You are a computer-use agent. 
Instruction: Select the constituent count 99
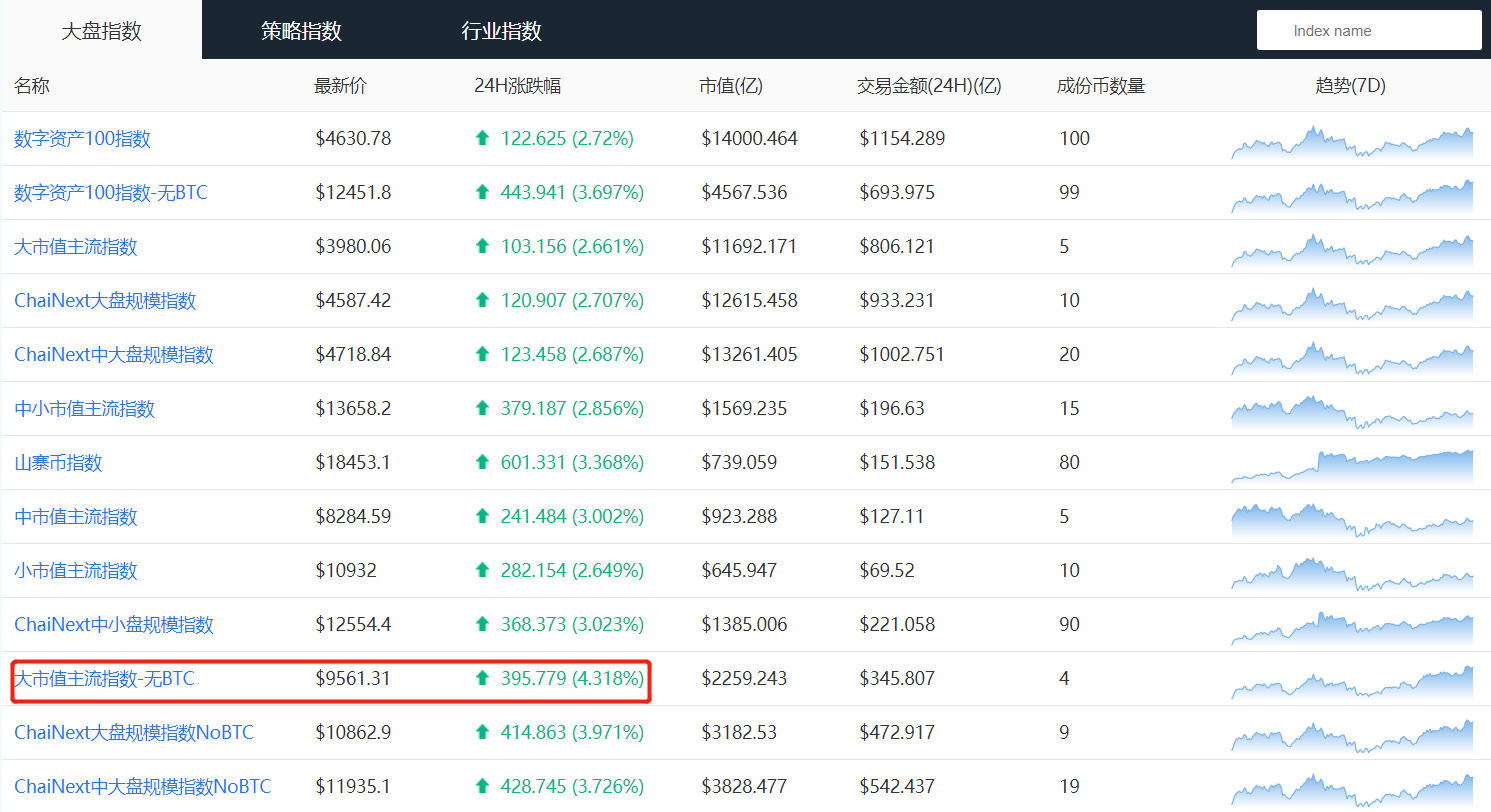pyautogui.click(x=1070, y=193)
